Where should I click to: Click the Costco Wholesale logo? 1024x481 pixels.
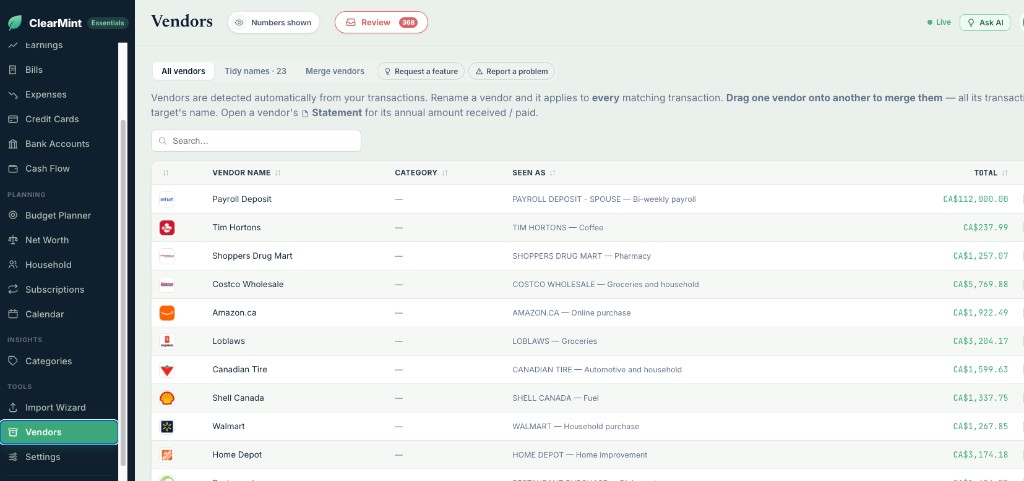[x=167, y=285]
